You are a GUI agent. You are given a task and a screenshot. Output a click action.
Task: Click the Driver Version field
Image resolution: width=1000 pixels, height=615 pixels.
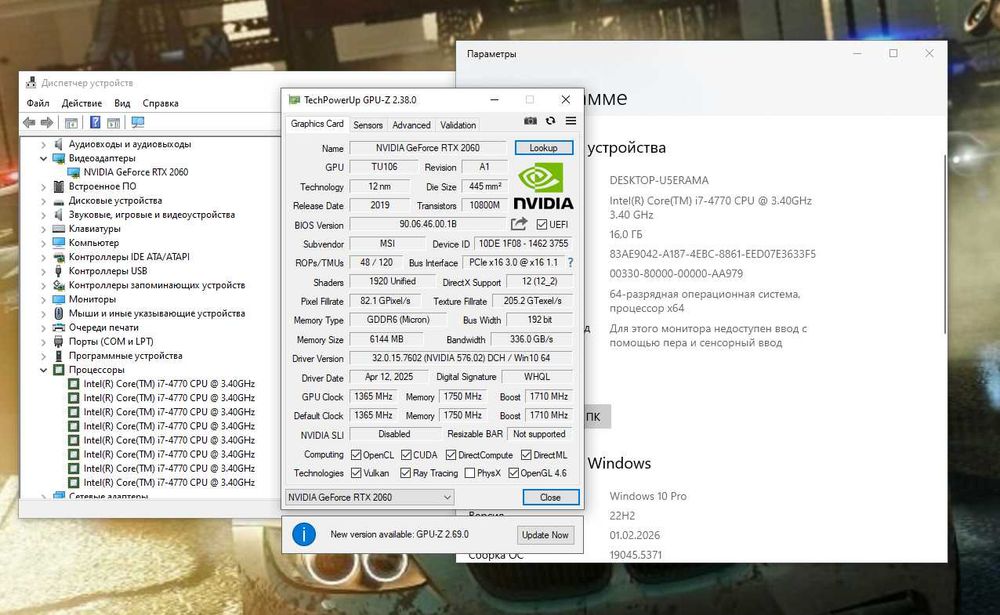pyautogui.click(x=461, y=358)
